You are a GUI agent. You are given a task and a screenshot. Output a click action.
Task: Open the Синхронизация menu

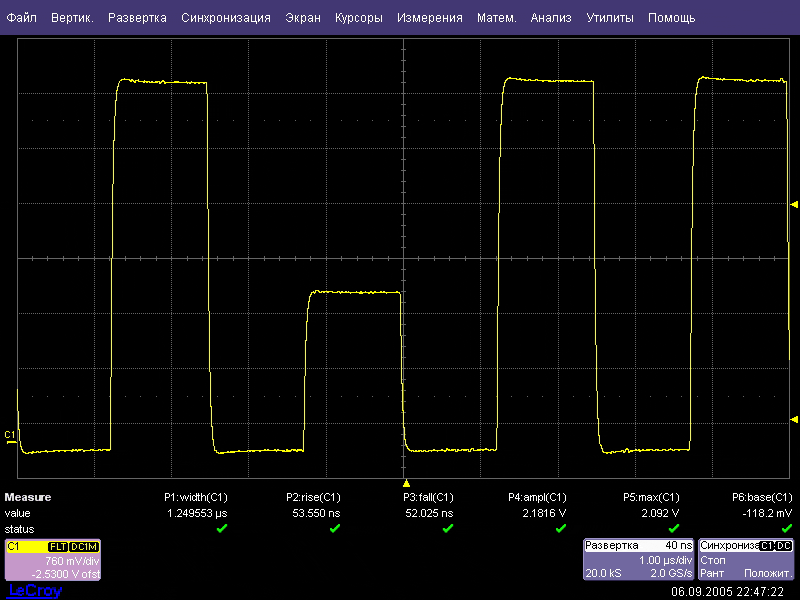[x=226, y=18]
